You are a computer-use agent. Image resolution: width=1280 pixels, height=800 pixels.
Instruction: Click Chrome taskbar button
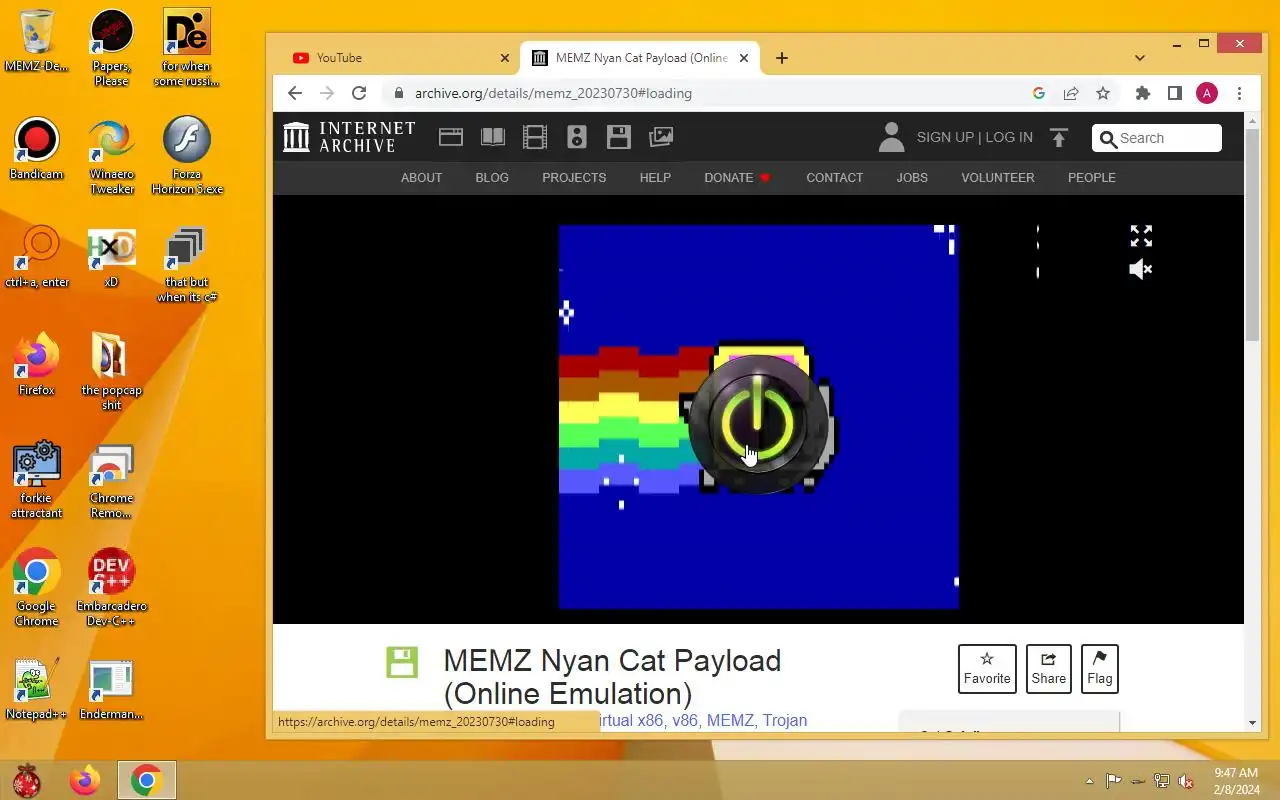pyautogui.click(x=147, y=780)
